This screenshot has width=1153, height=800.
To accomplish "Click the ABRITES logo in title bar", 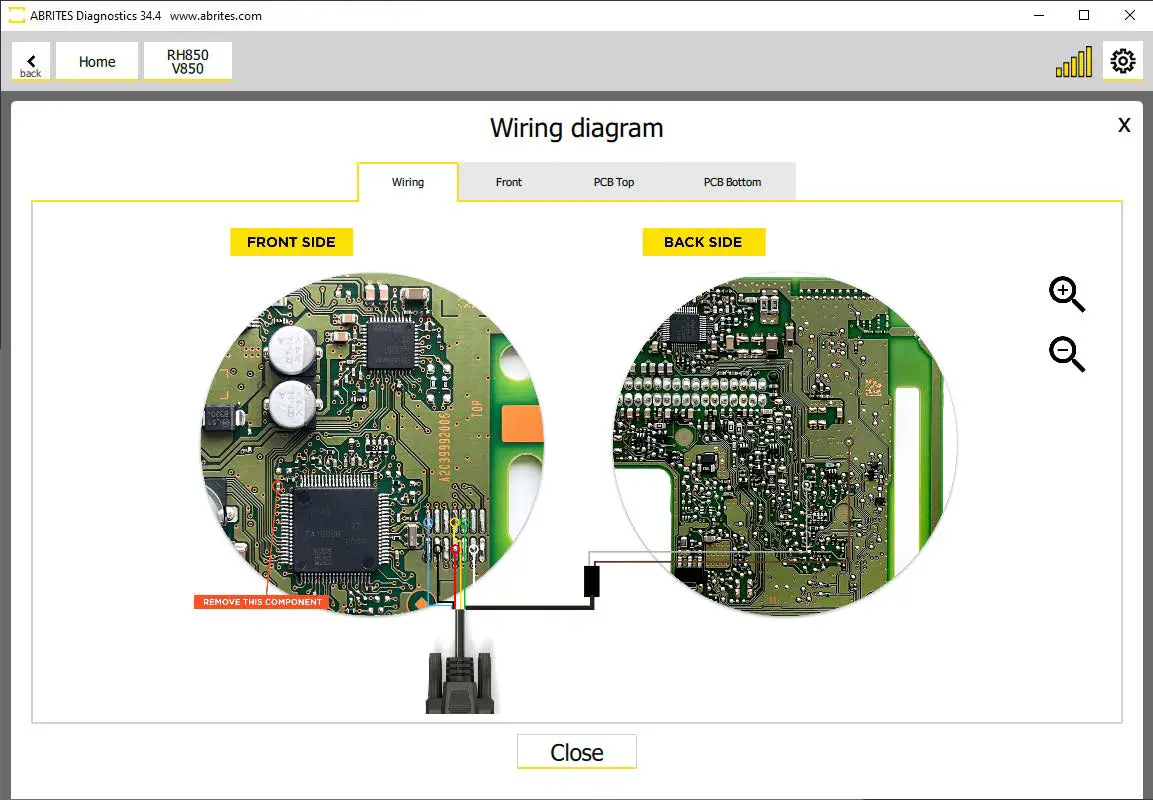I will pyautogui.click(x=16, y=15).
